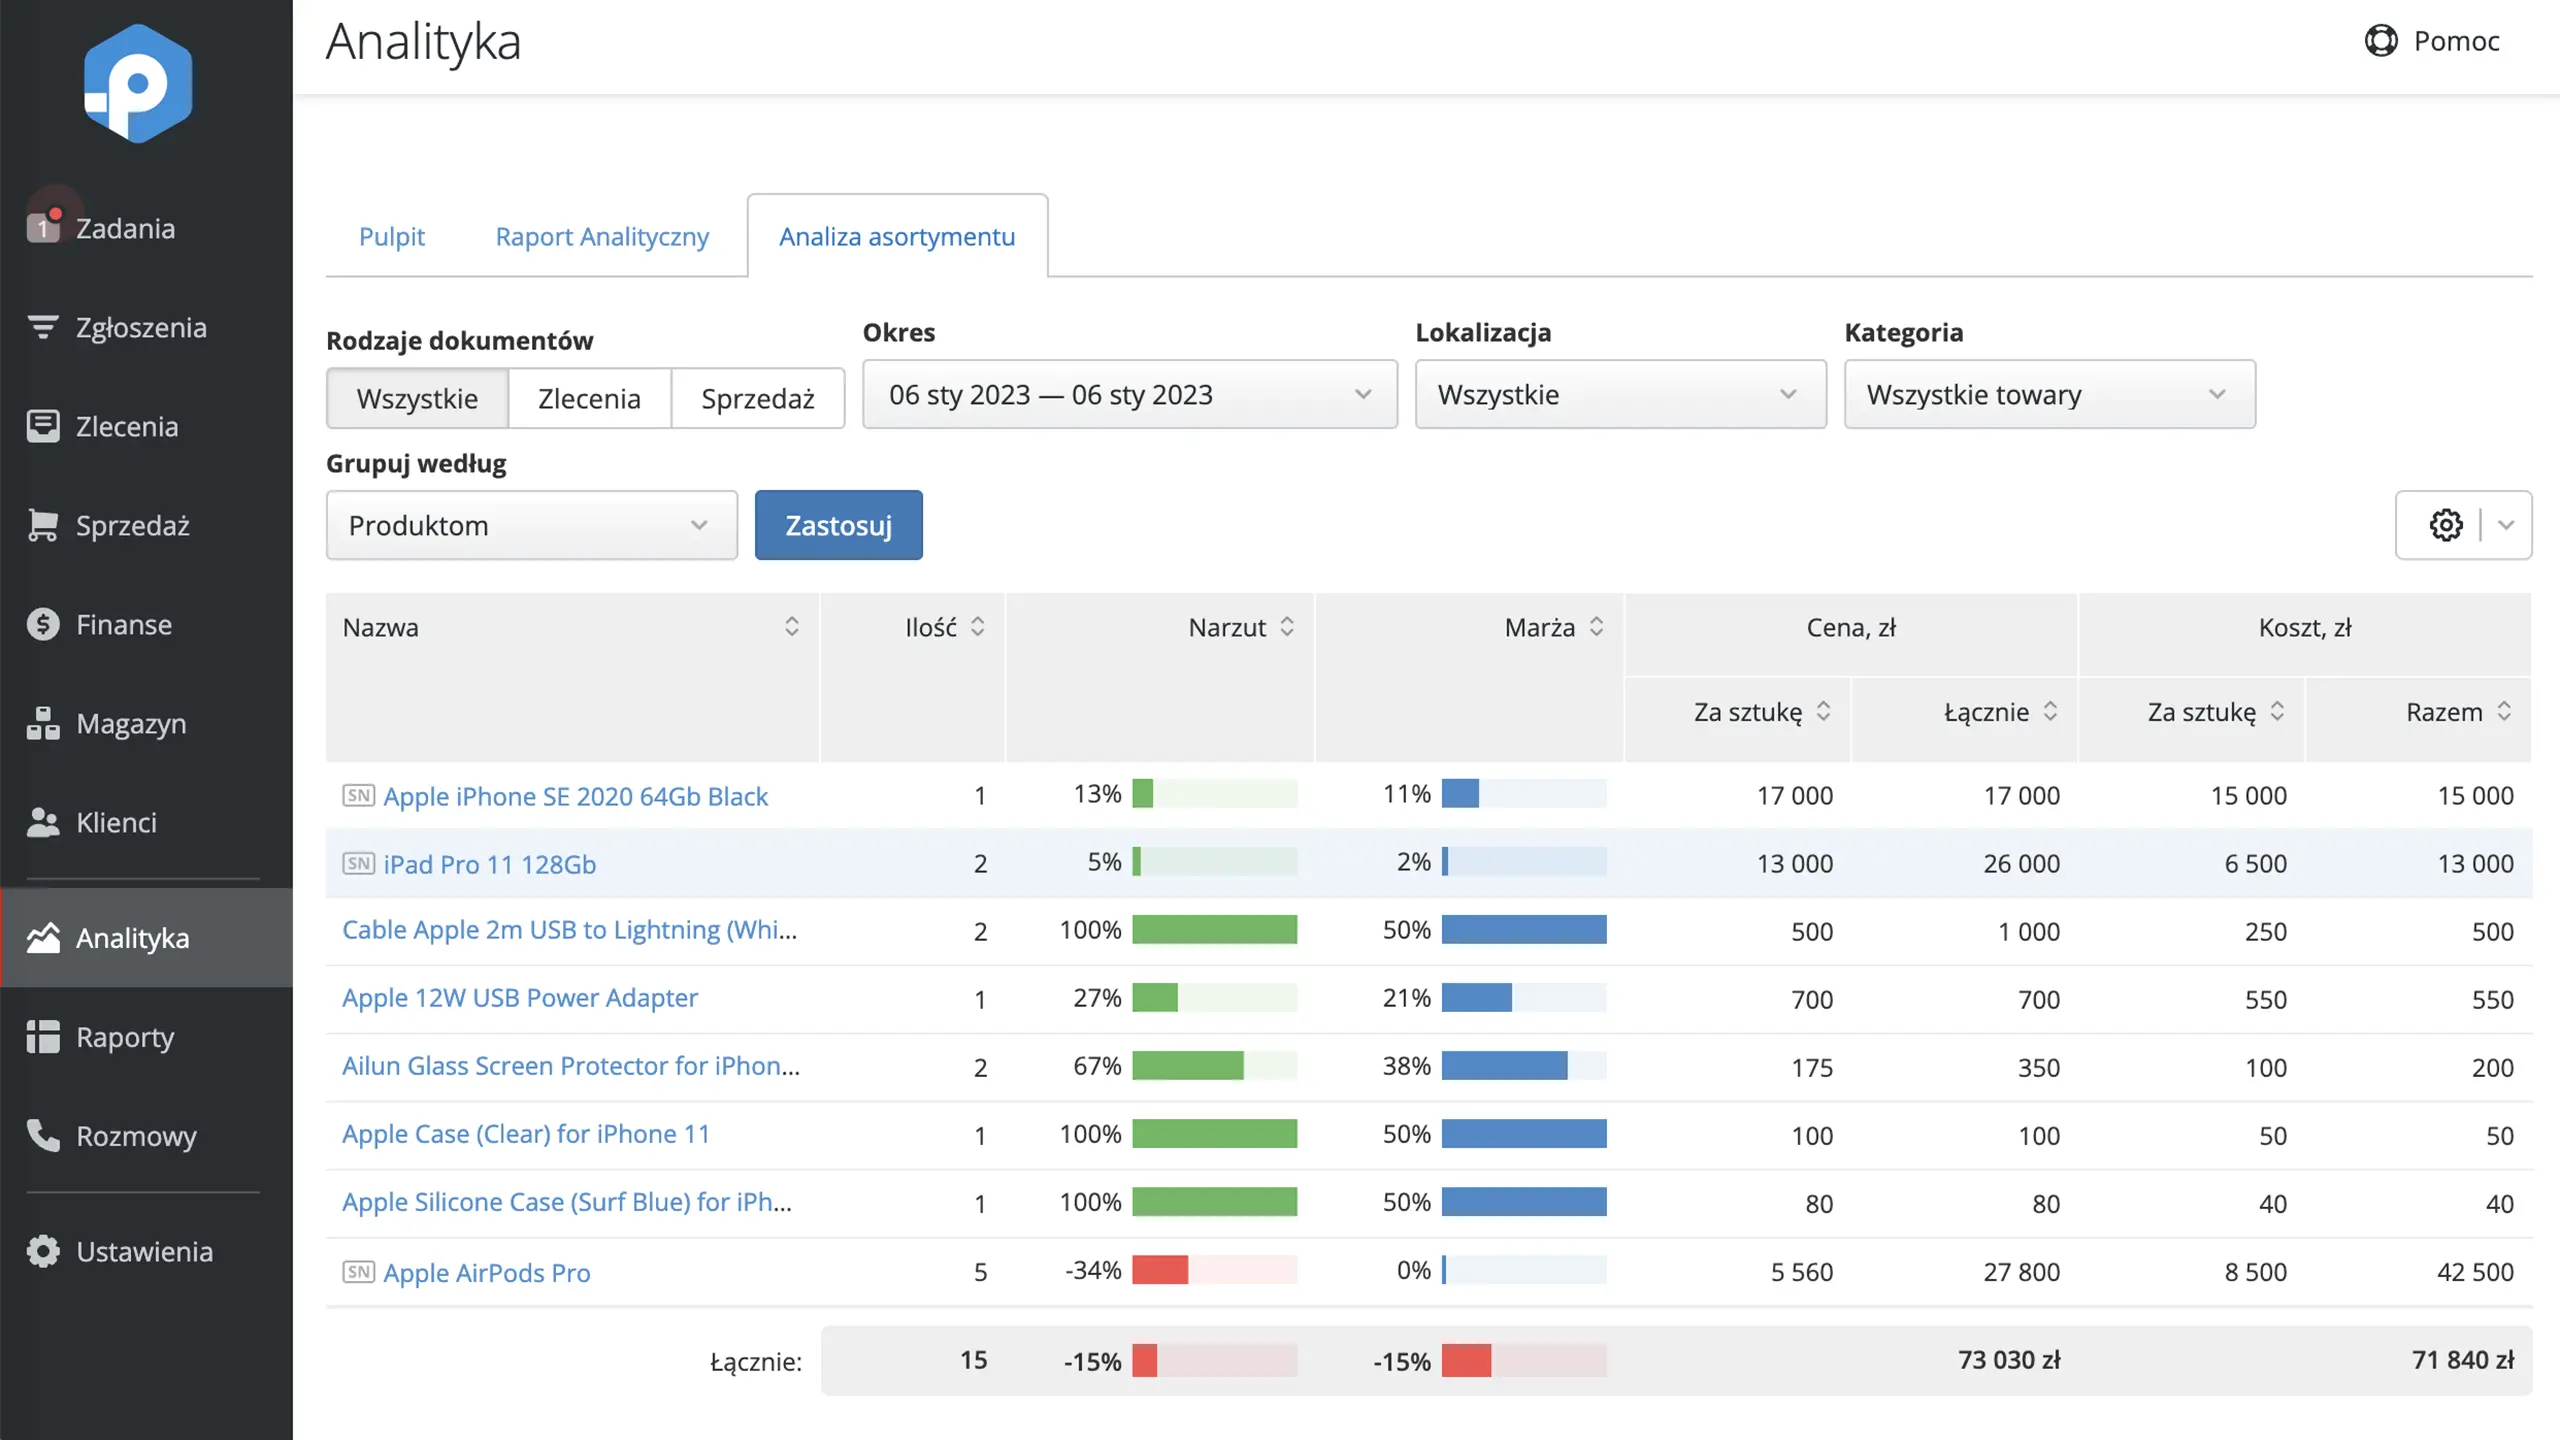This screenshot has height=1440, width=2560.
Task: Click the Magazyn warehouse icon
Action: [43, 723]
